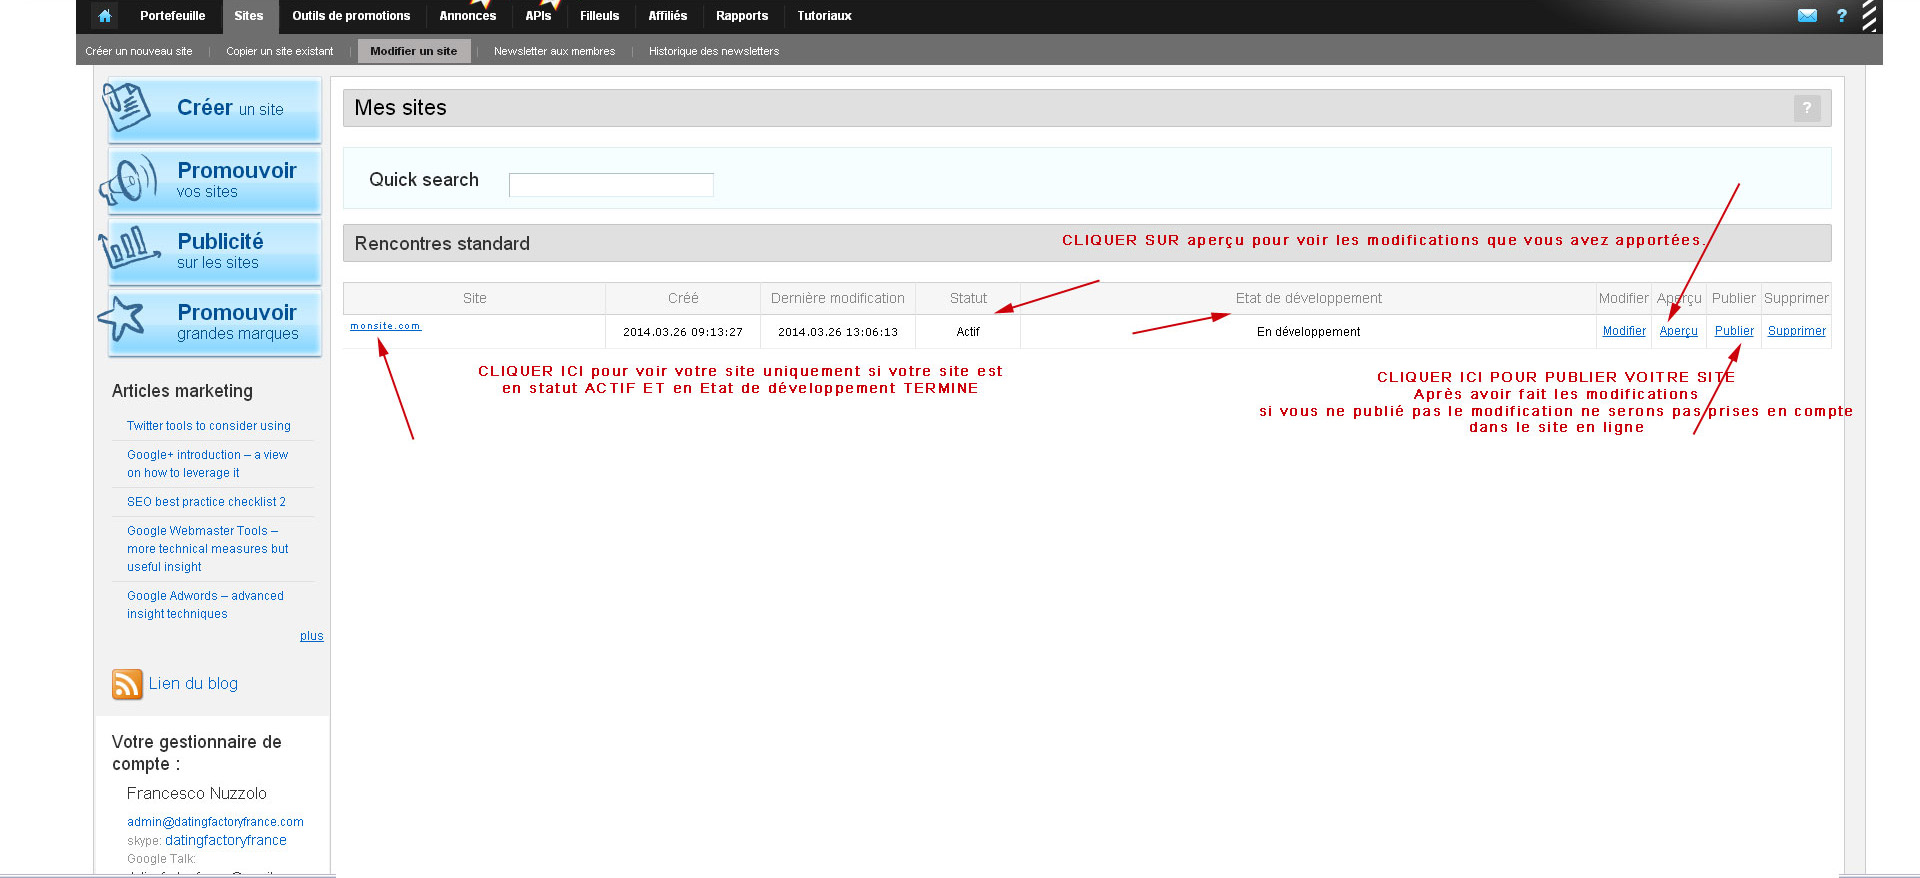Select Créer un nouveau site submenu
The width and height of the screenshot is (1920, 878).
click(x=139, y=51)
